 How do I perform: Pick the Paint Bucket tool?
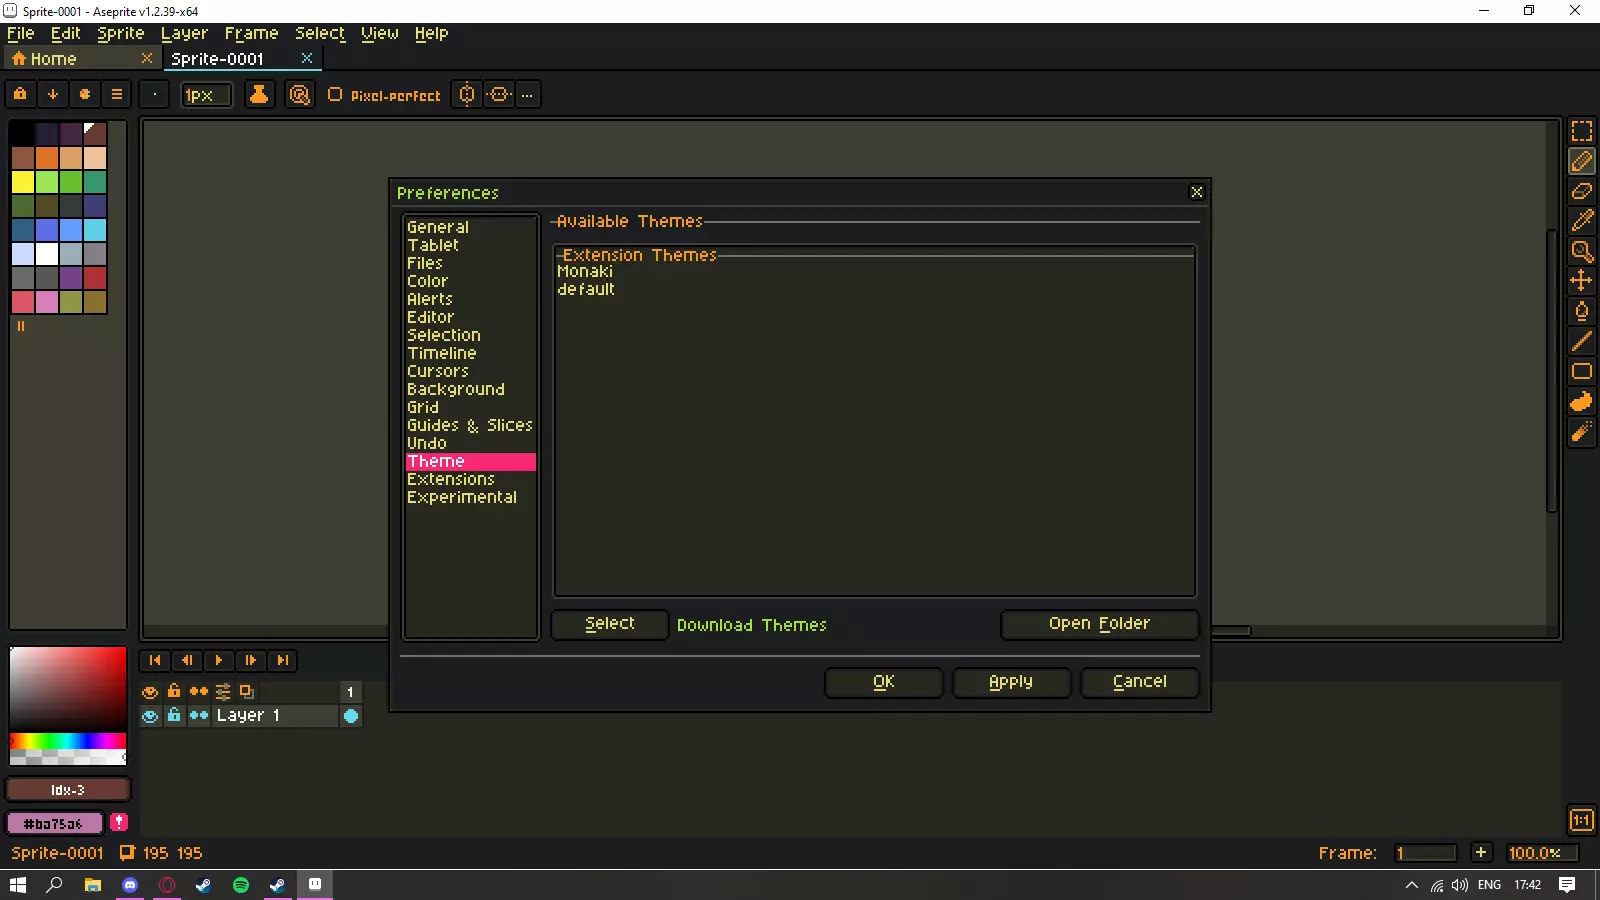[x=1581, y=311]
